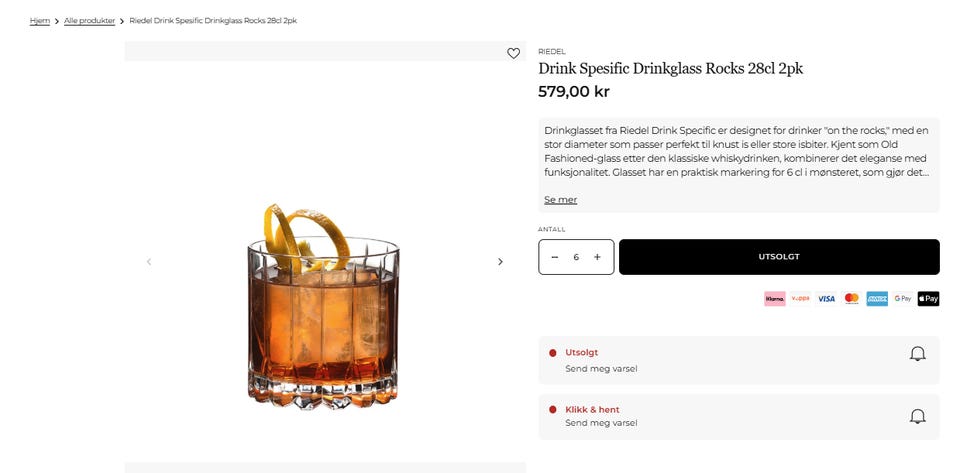
Task: Show next product image with right arrow
Action: 500,262
